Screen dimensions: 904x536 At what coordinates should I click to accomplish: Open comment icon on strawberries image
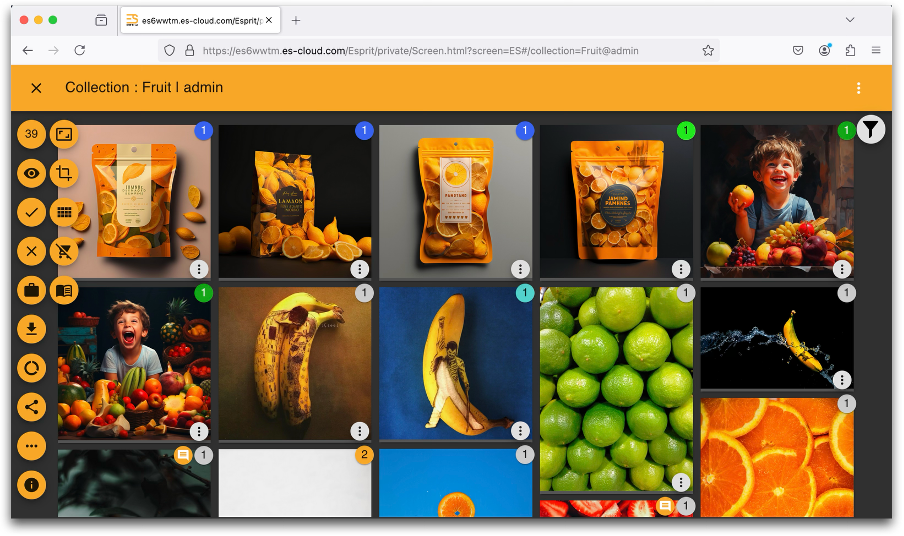pos(665,506)
